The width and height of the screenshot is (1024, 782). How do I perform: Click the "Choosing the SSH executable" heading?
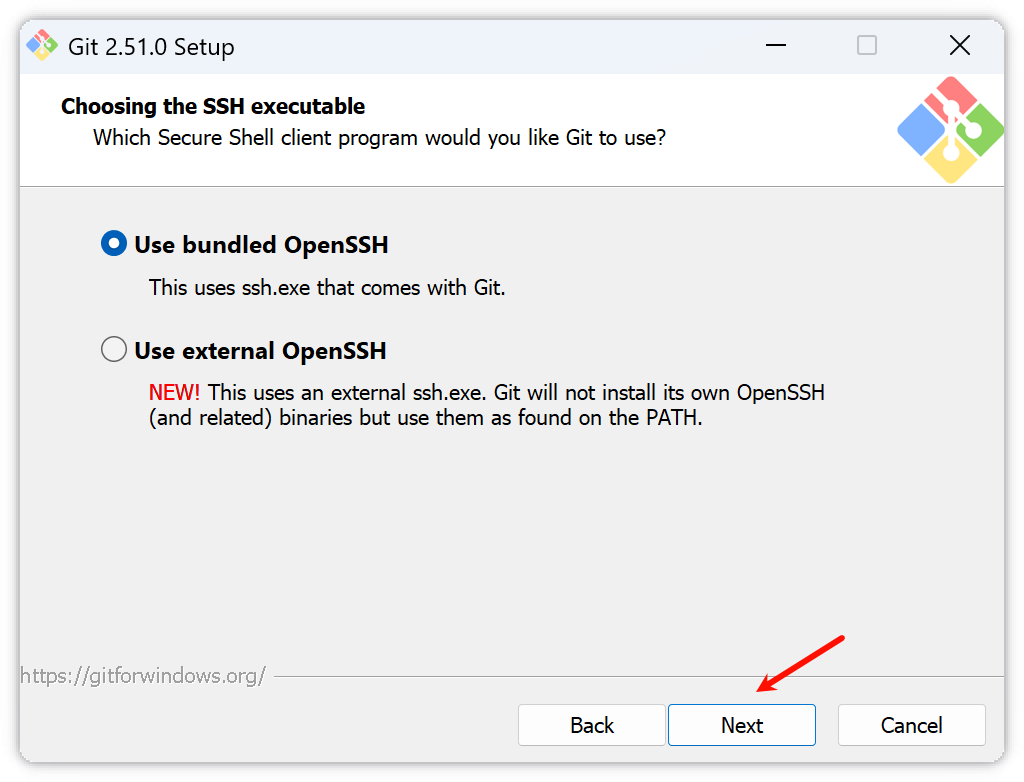coord(213,107)
